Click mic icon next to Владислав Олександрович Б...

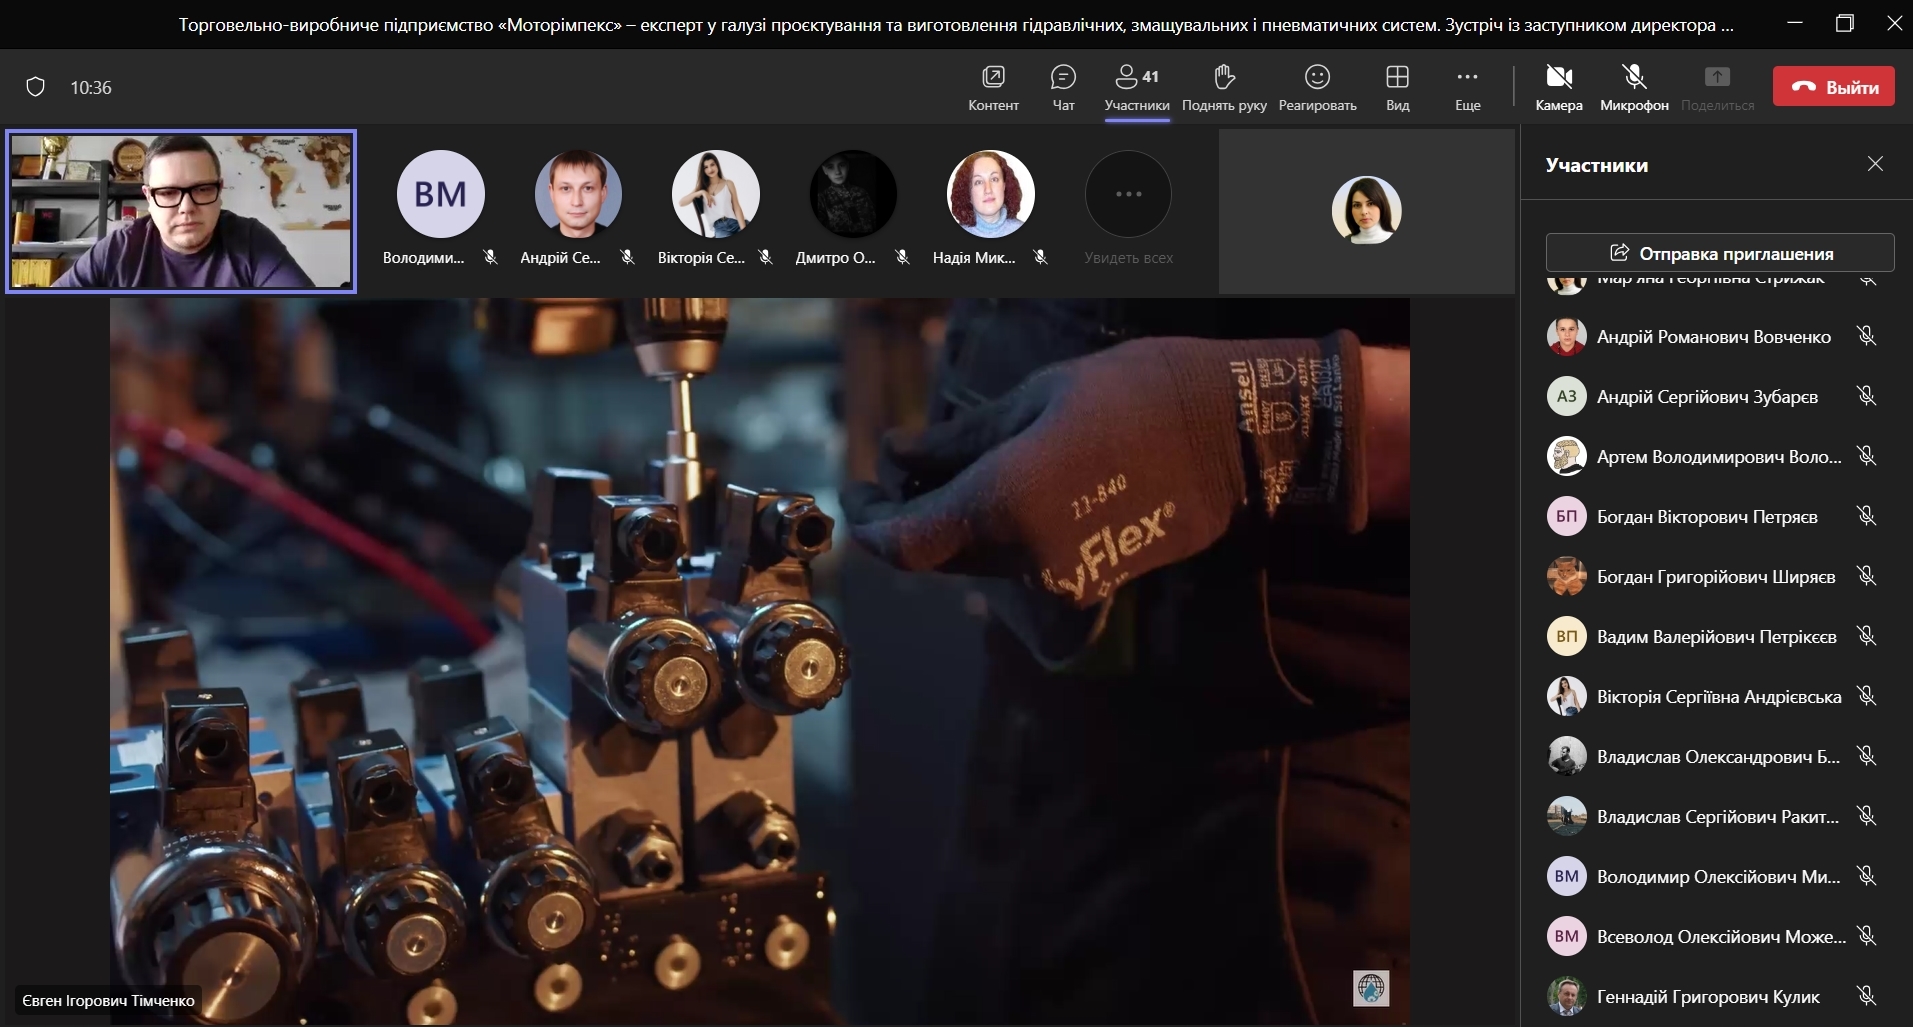[1866, 756]
